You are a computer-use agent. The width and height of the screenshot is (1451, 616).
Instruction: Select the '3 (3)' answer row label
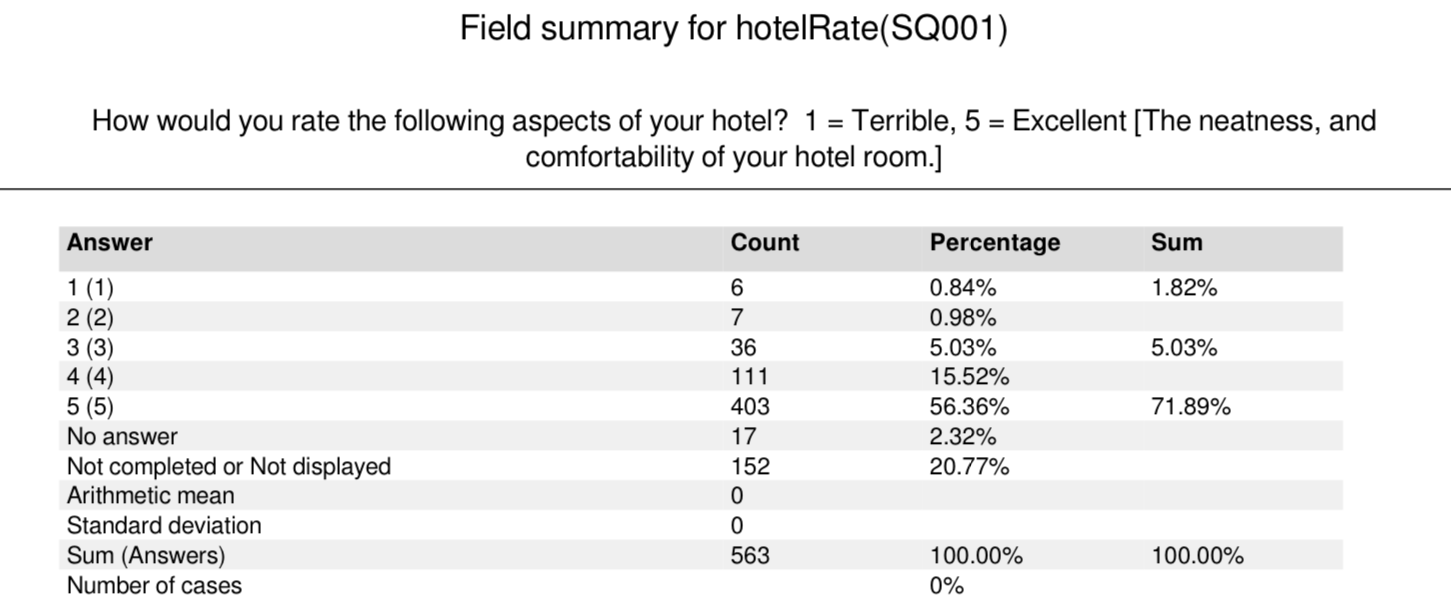point(91,348)
